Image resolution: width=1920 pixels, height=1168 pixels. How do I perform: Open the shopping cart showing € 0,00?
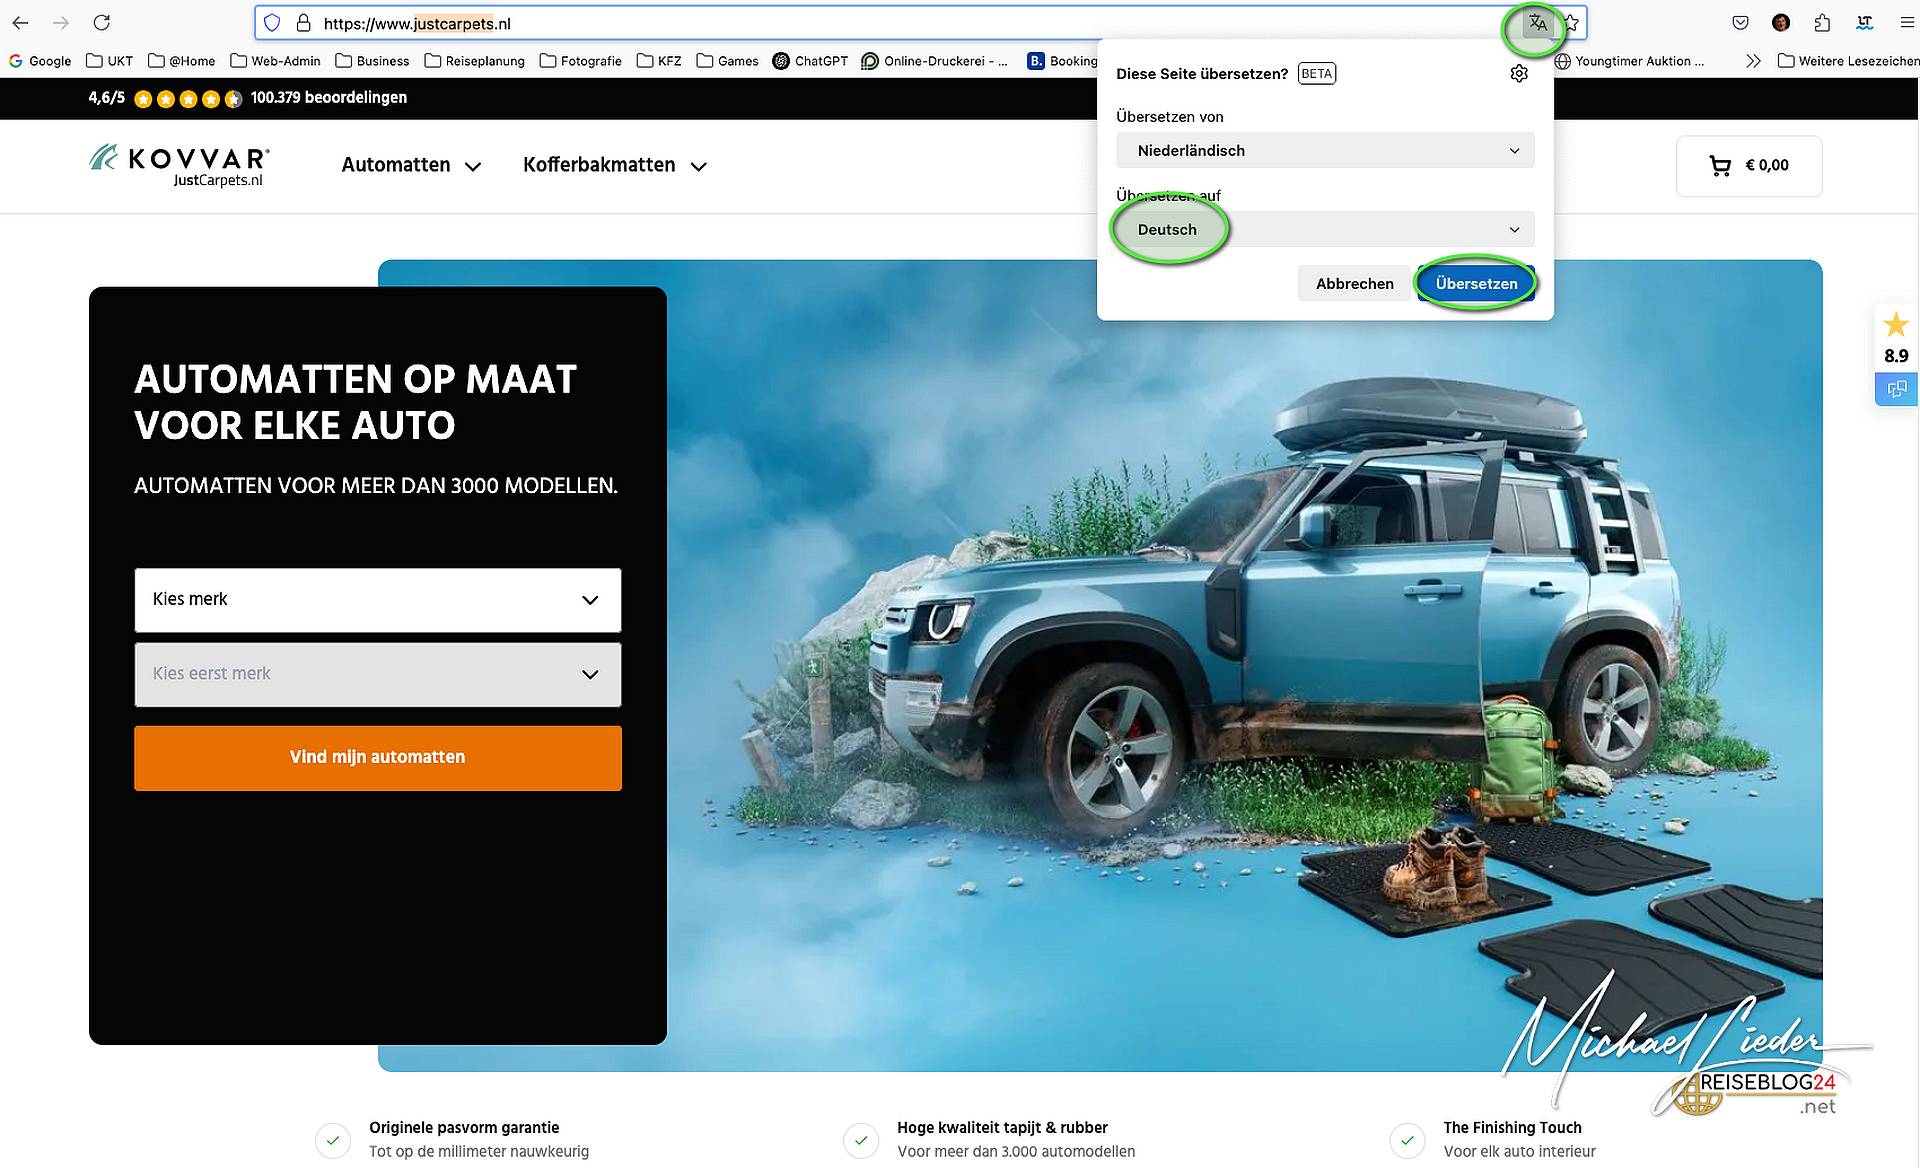tap(1748, 165)
